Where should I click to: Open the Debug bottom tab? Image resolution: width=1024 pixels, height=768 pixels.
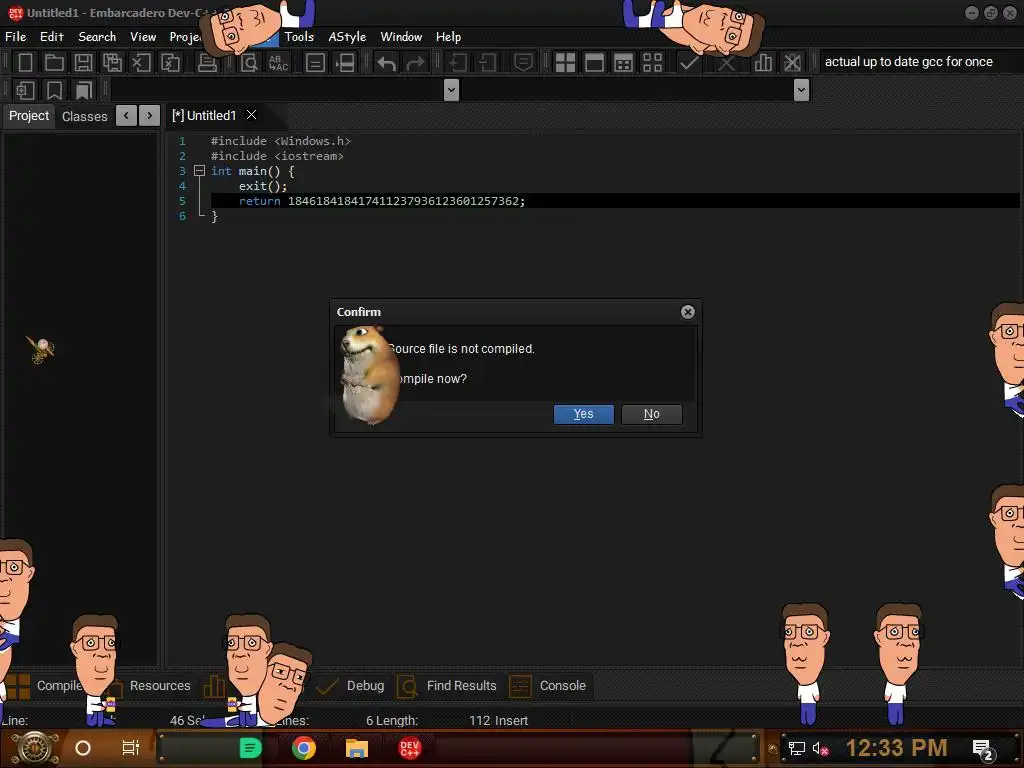tap(365, 686)
